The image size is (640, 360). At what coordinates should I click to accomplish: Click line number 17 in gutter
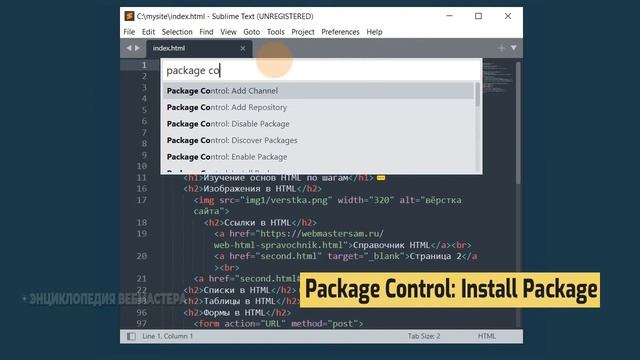point(142,200)
